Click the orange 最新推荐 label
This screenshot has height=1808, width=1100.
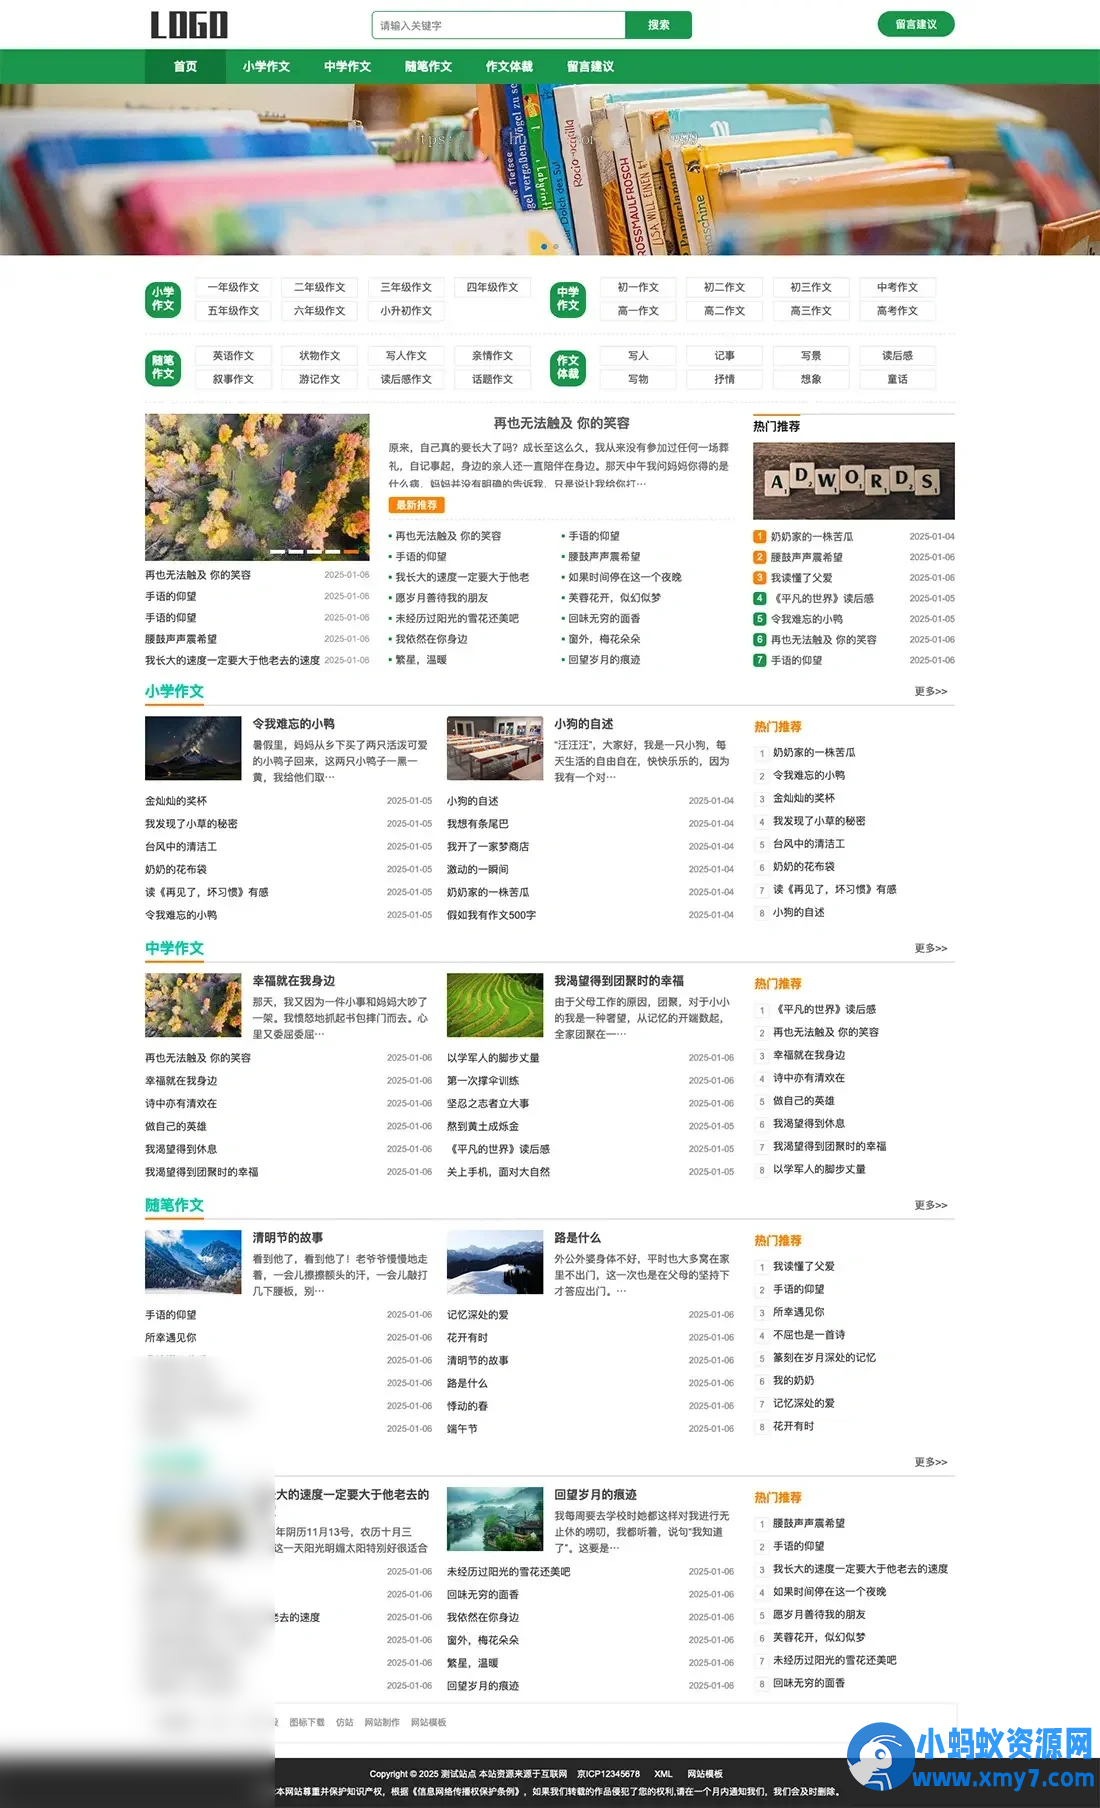point(416,505)
